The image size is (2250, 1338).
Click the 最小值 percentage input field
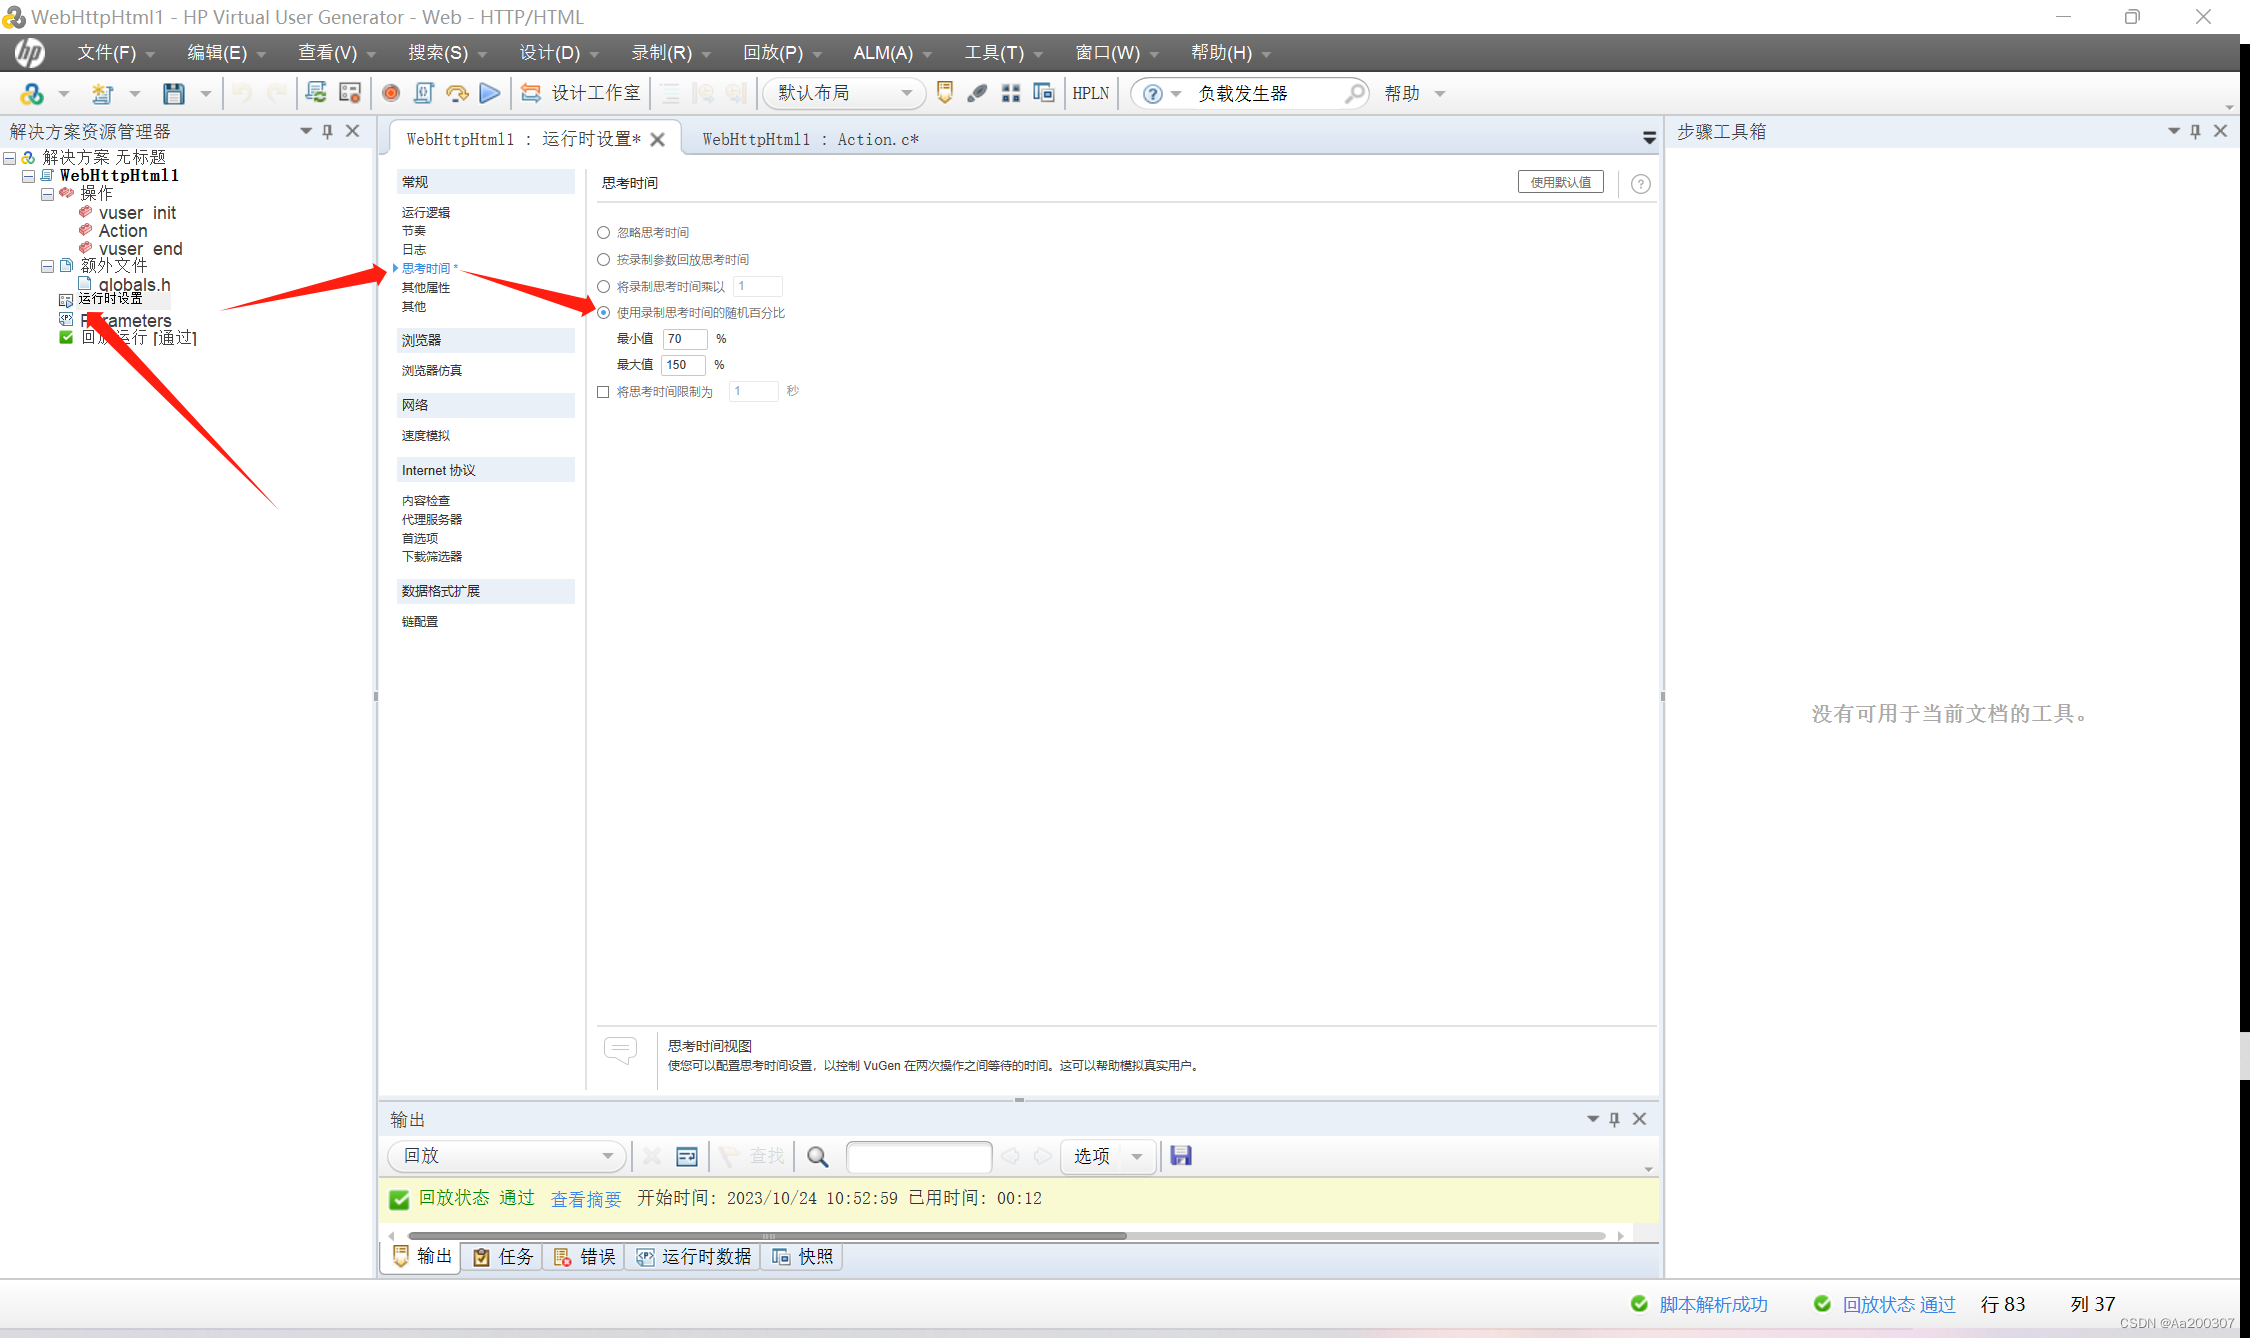[684, 339]
